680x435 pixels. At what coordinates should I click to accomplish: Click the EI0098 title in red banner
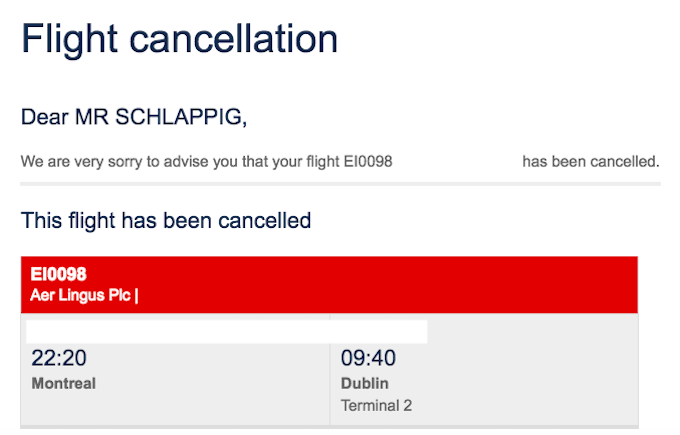tap(59, 274)
